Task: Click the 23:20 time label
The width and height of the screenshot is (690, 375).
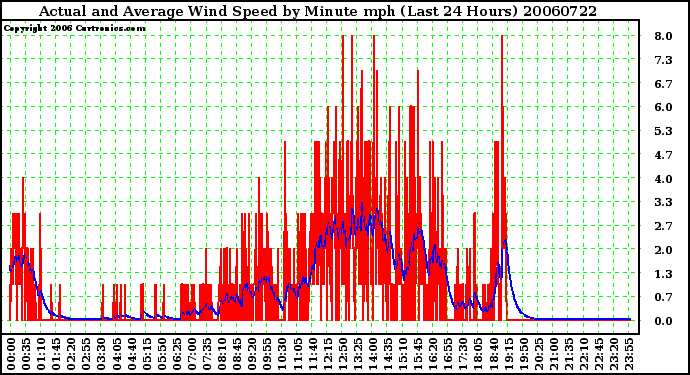Action: coord(614,354)
